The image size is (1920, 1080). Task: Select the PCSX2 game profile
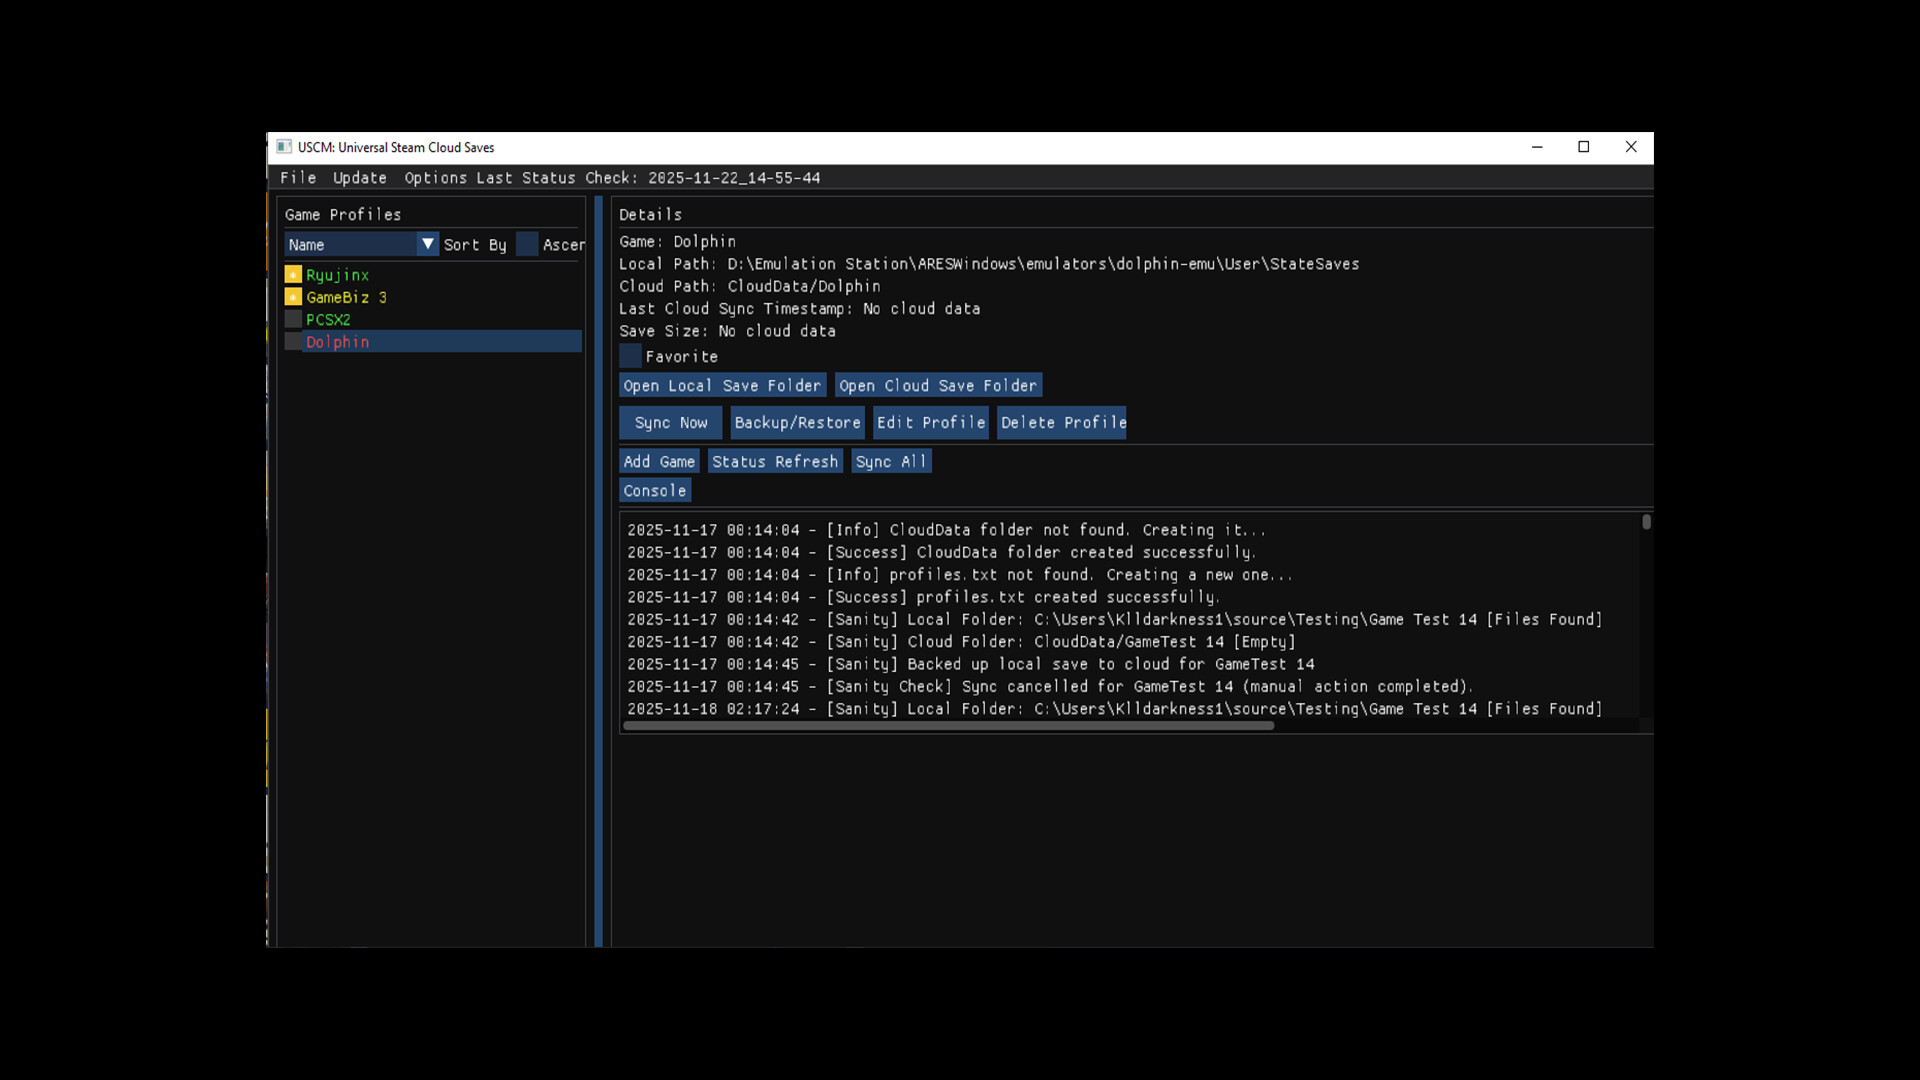(327, 319)
